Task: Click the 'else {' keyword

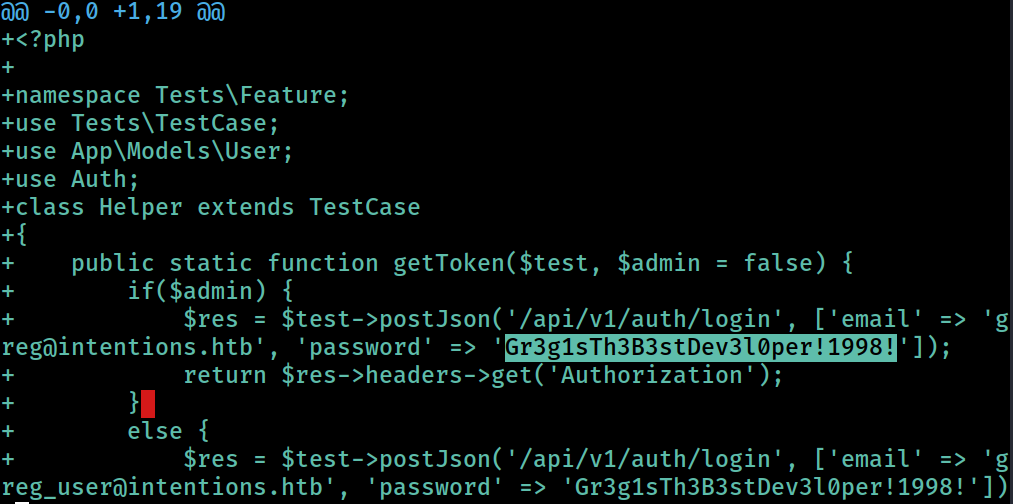Action: [x=168, y=431]
